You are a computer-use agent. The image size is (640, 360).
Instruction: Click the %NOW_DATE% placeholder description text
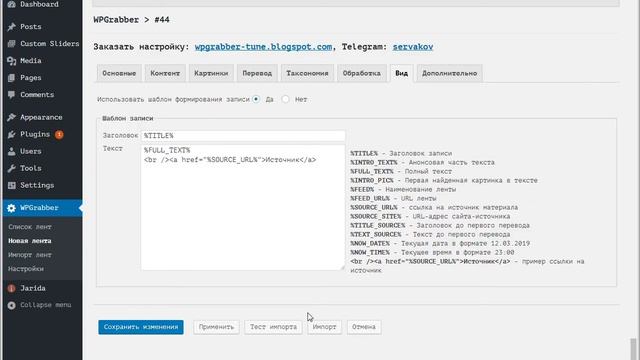[x=440, y=243]
